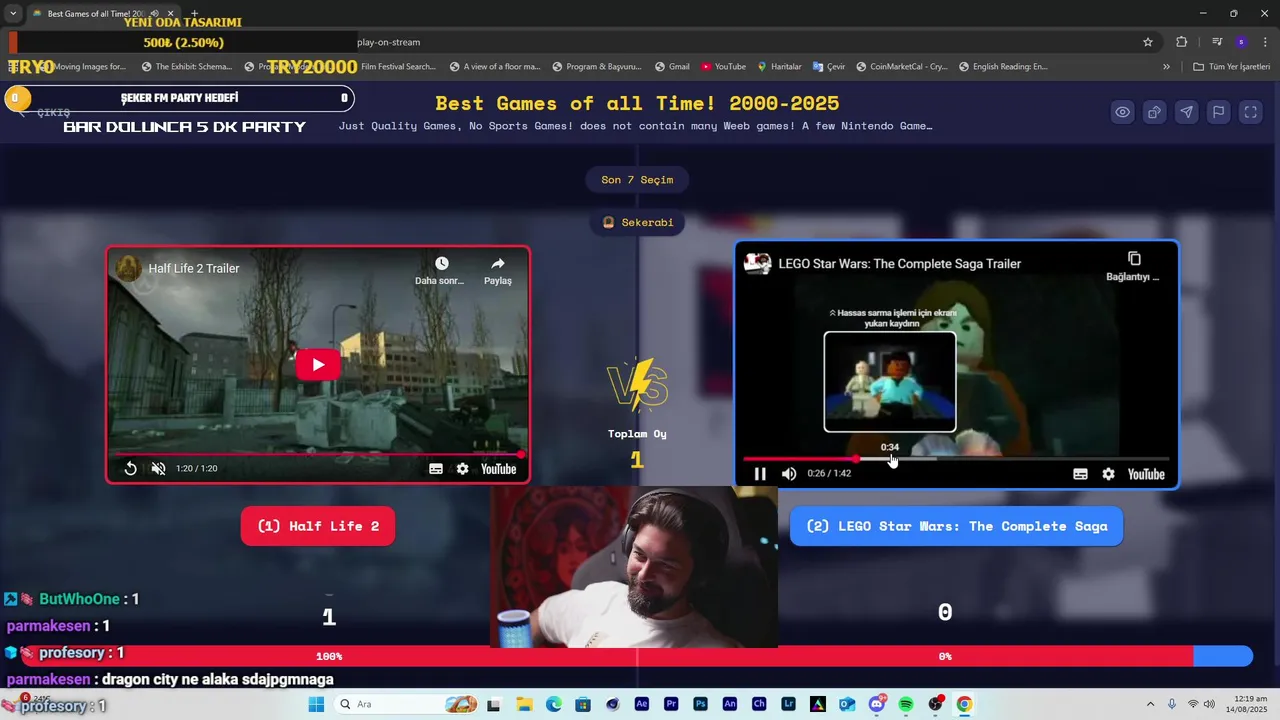Mute the tab audio speaker icon

pos(154,14)
